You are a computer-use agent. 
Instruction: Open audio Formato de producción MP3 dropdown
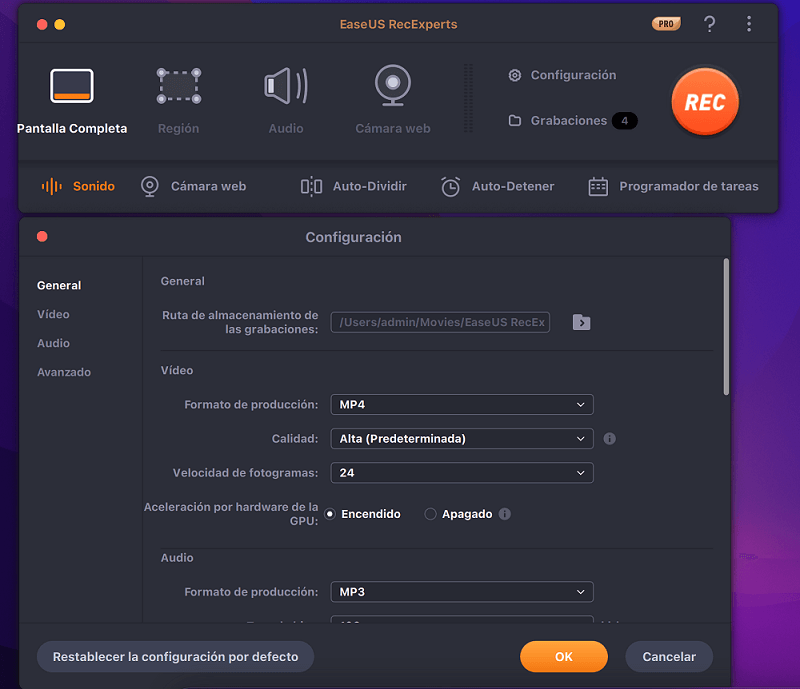pos(462,592)
